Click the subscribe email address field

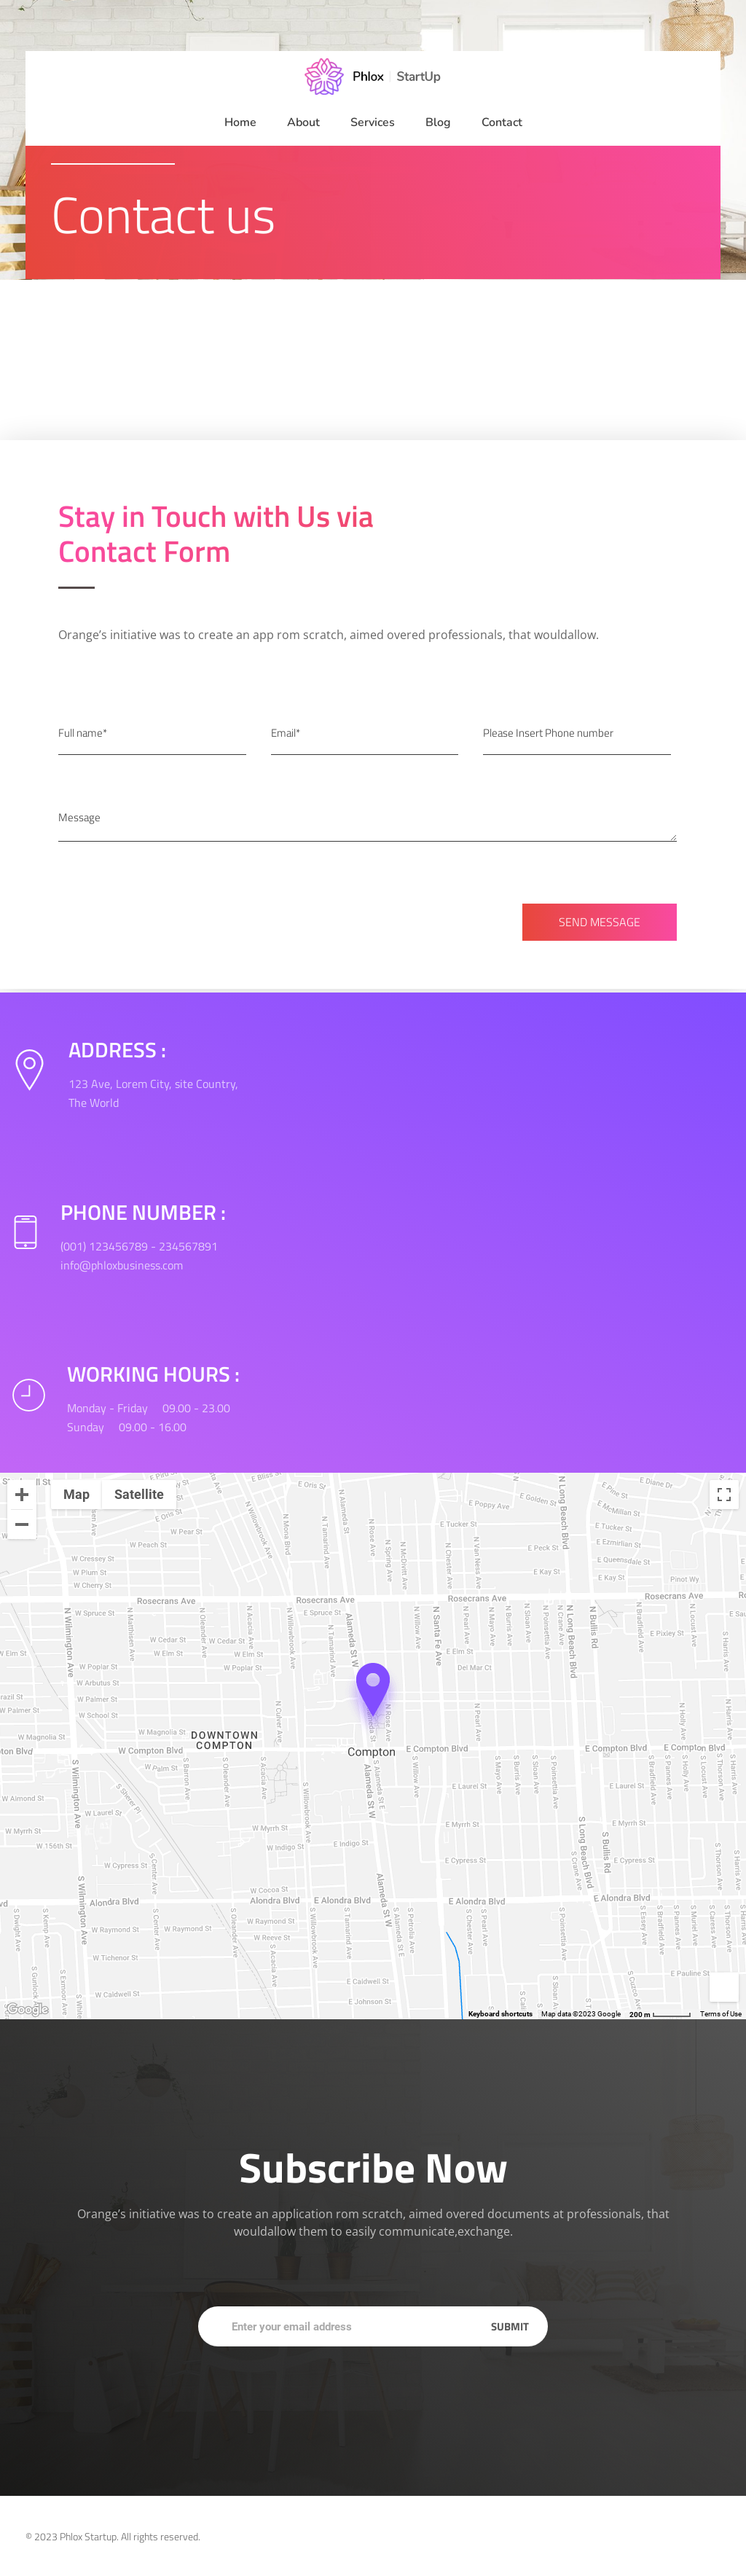[x=340, y=2326]
